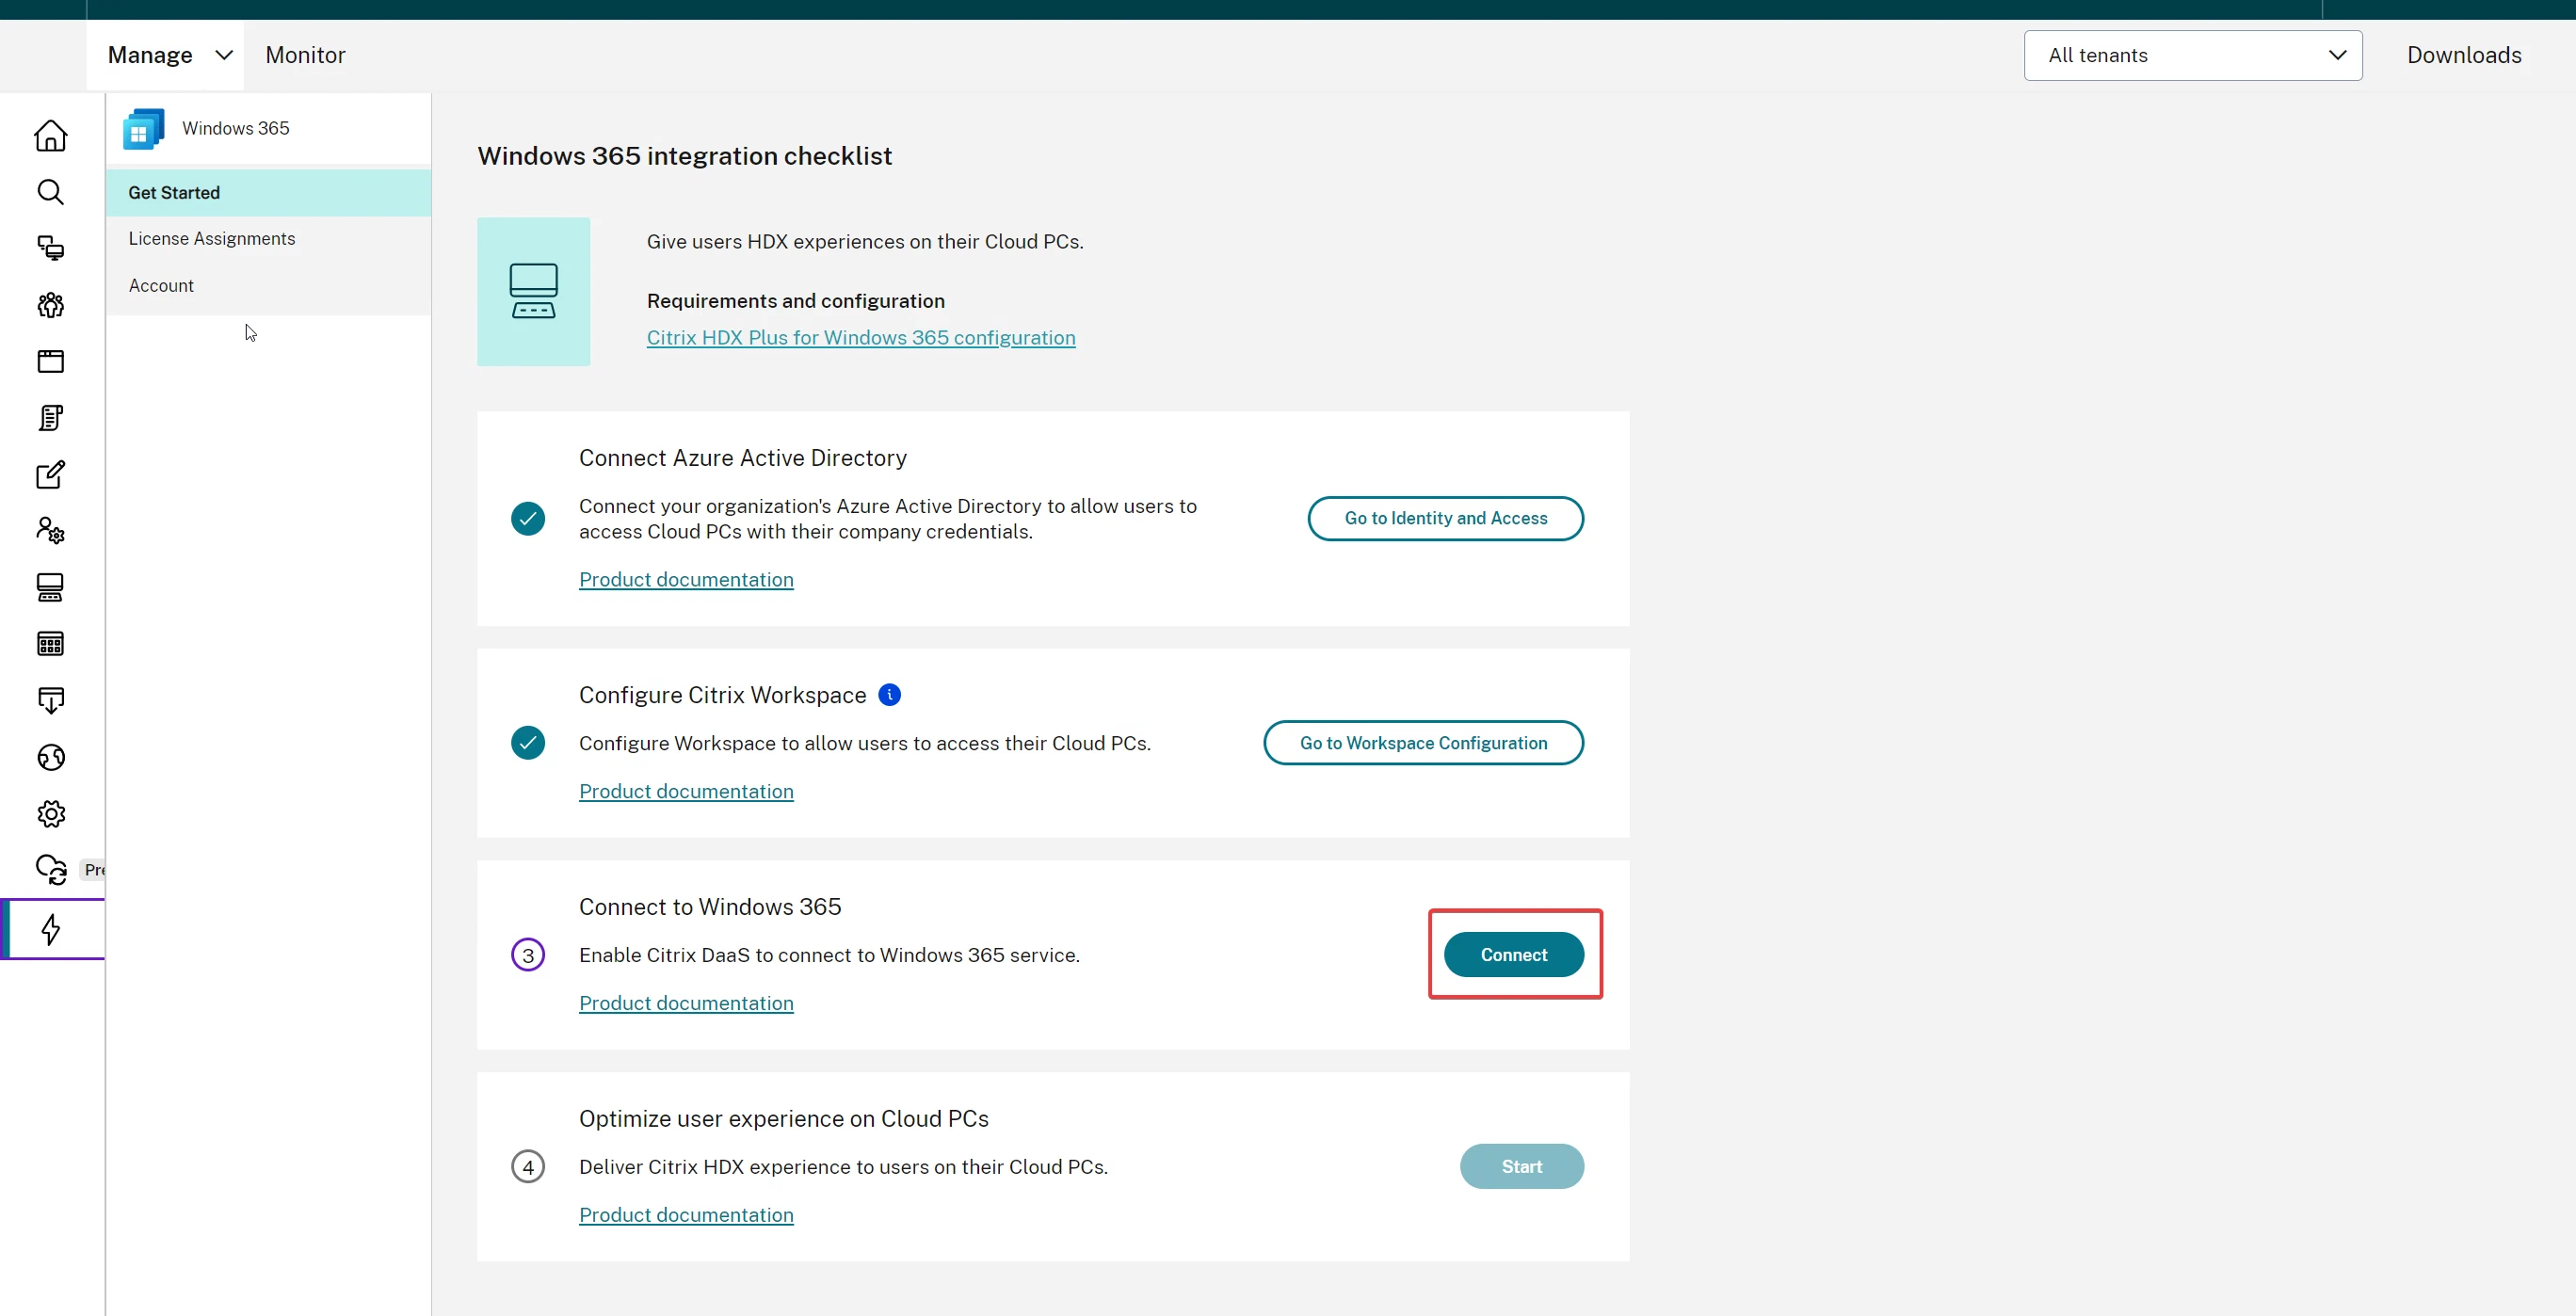Viewport: 2576px width, 1316px height.
Task: Click the info icon beside Configure Citrix Workspace
Action: coord(889,694)
